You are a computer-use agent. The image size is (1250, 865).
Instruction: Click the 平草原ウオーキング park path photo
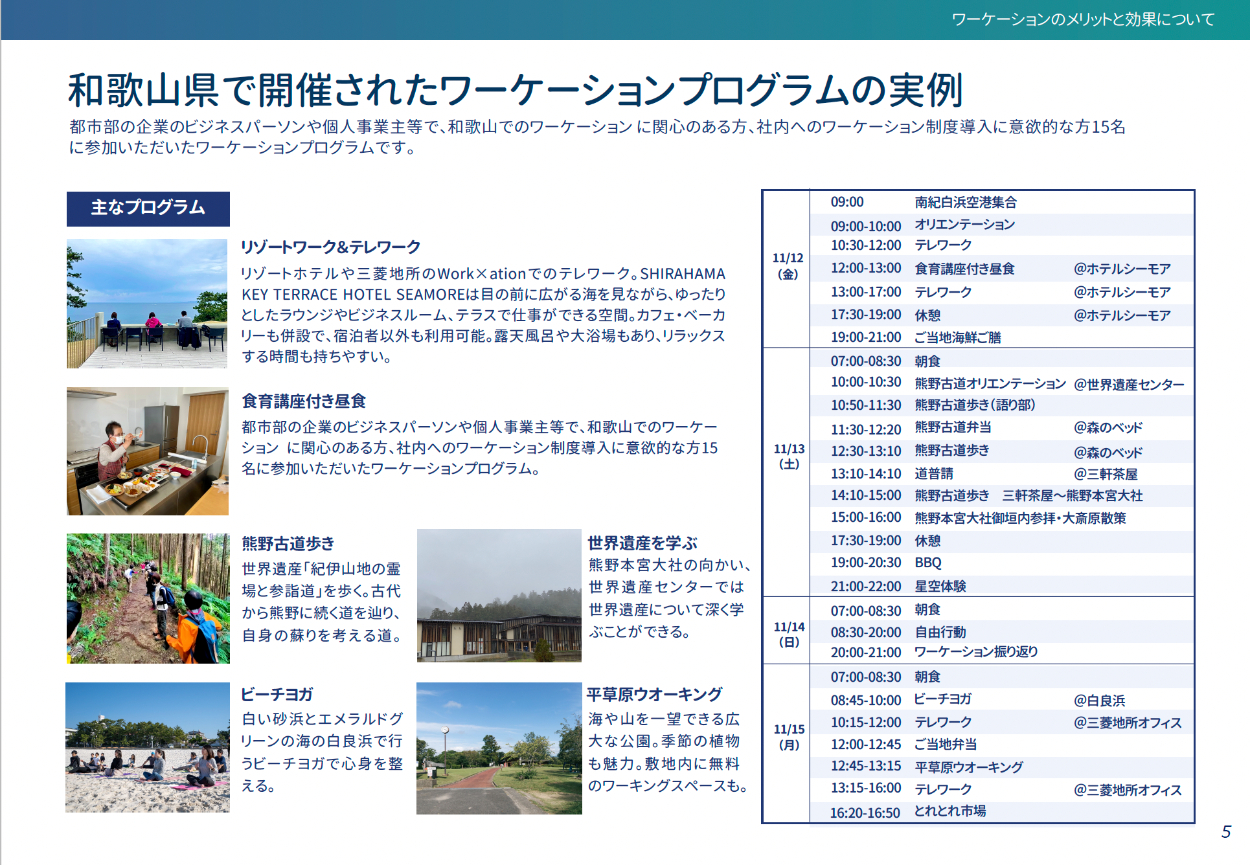498,747
